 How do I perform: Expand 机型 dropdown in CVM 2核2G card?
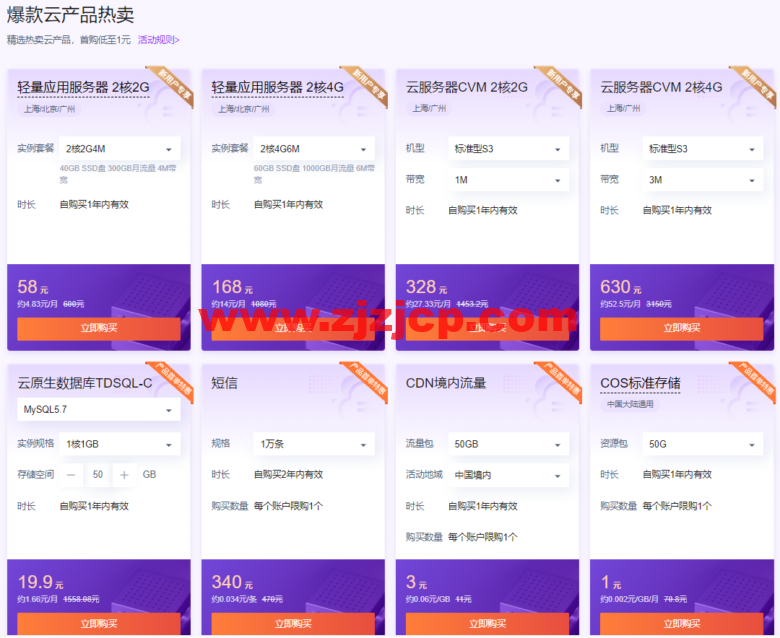point(508,149)
